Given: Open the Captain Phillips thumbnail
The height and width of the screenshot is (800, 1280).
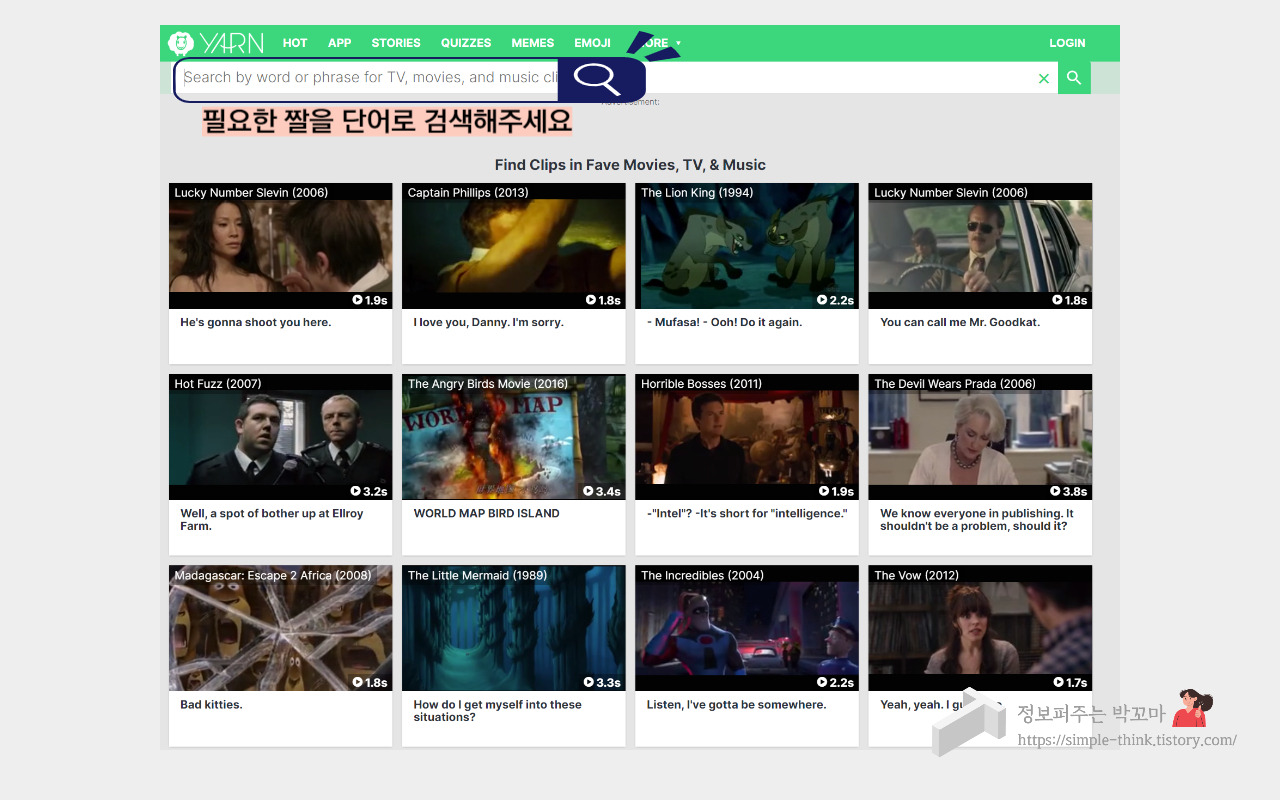Looking at the screenshot, I should click(514, 246).
